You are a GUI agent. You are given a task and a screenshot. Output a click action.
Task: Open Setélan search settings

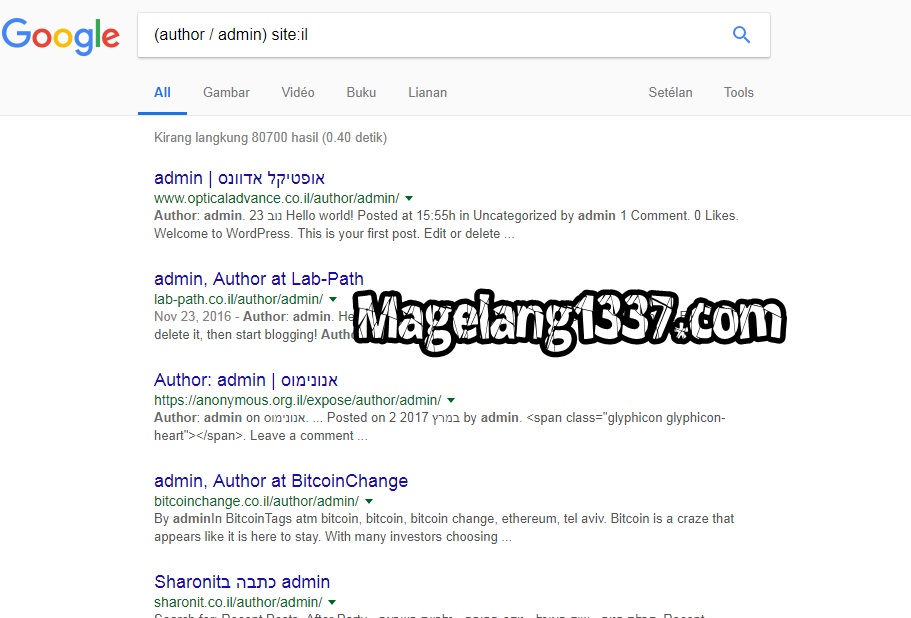[670, 92]
